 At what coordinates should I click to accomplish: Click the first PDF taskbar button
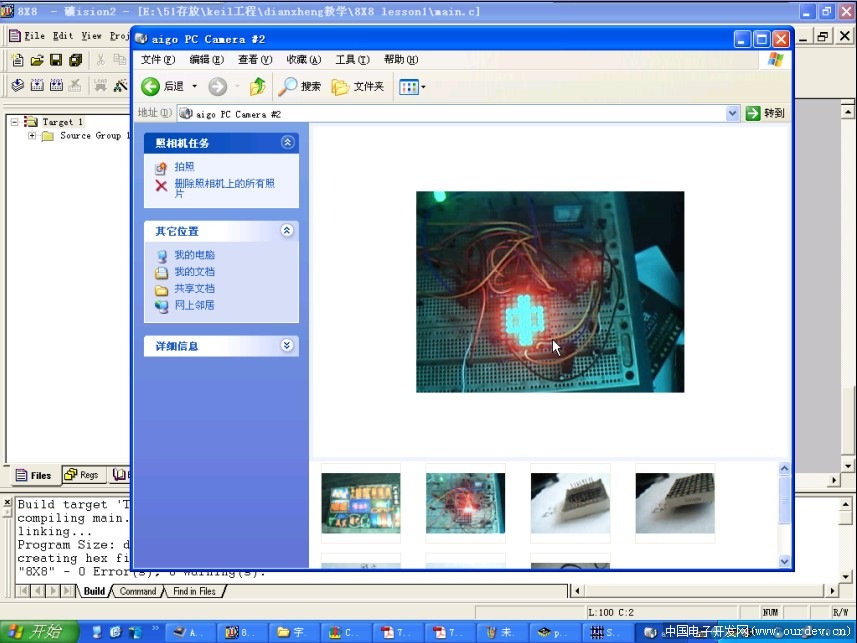tap(396, 632)
